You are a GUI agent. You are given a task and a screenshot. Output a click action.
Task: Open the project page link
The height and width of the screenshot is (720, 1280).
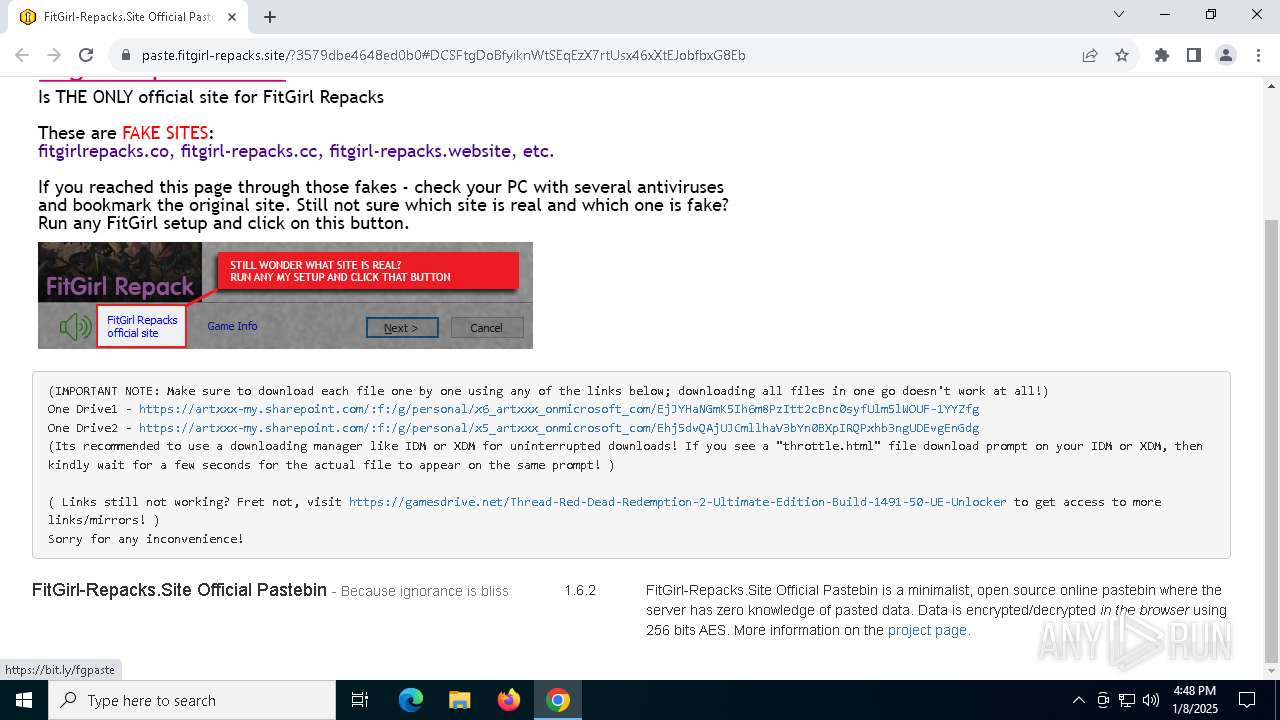pos(927,630)
